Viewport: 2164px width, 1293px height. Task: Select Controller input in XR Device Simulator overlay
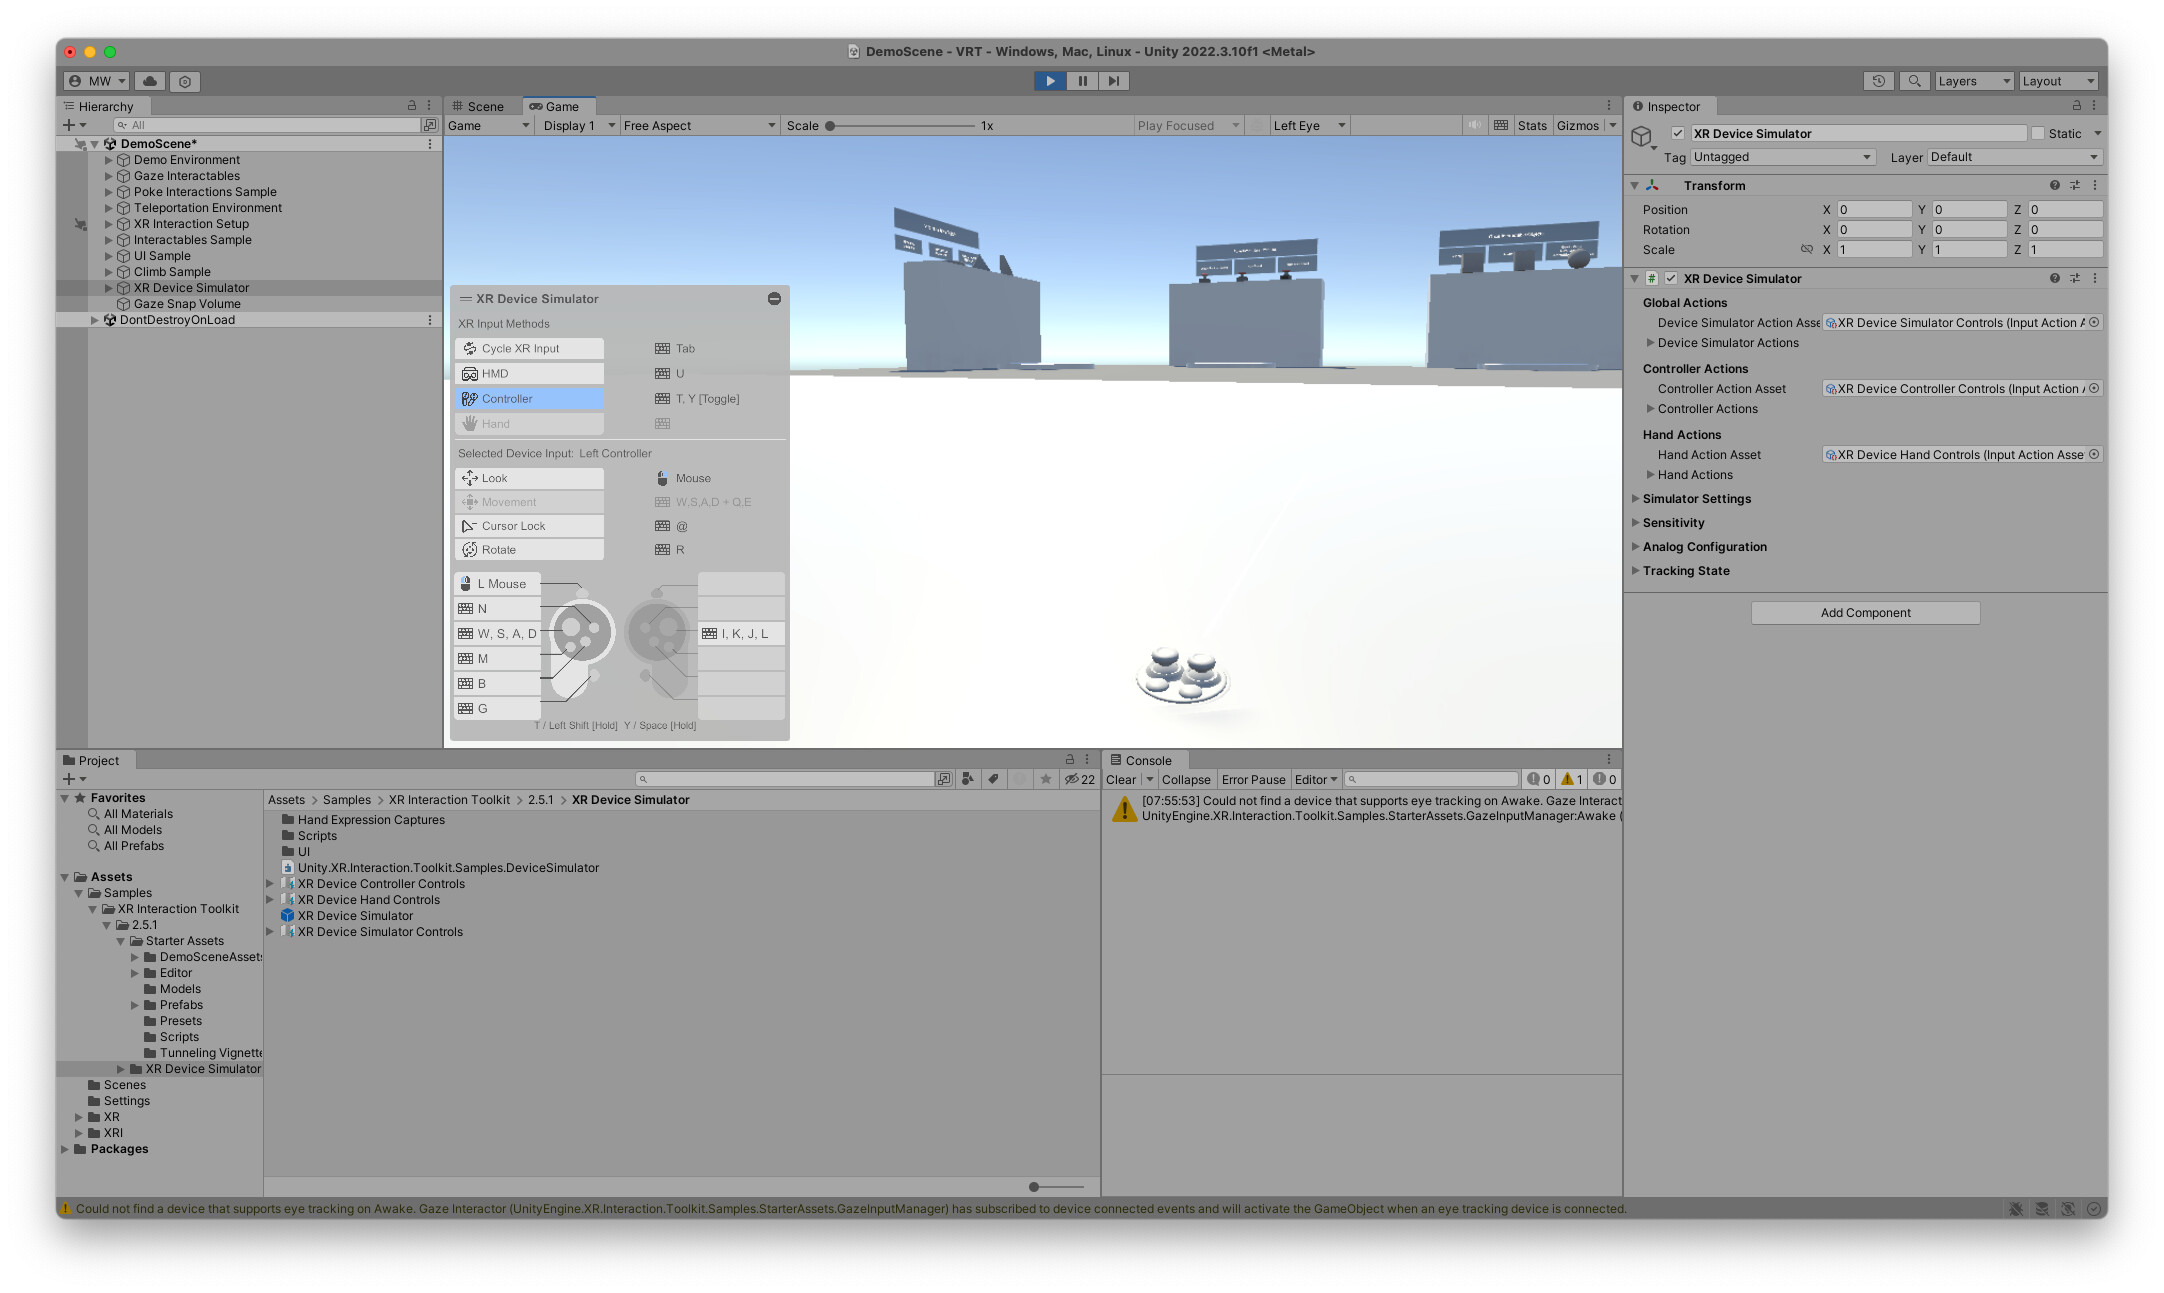pyautogui.click(x=528, y=398)
